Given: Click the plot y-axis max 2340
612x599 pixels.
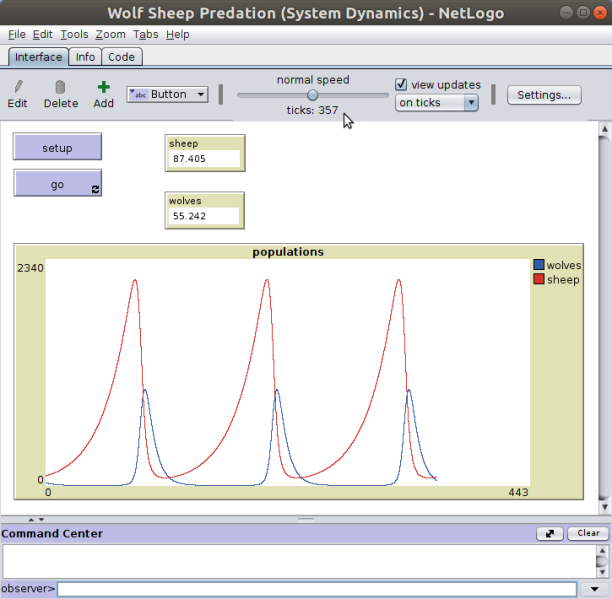Looking at the screenshot, I should point(30,268).
